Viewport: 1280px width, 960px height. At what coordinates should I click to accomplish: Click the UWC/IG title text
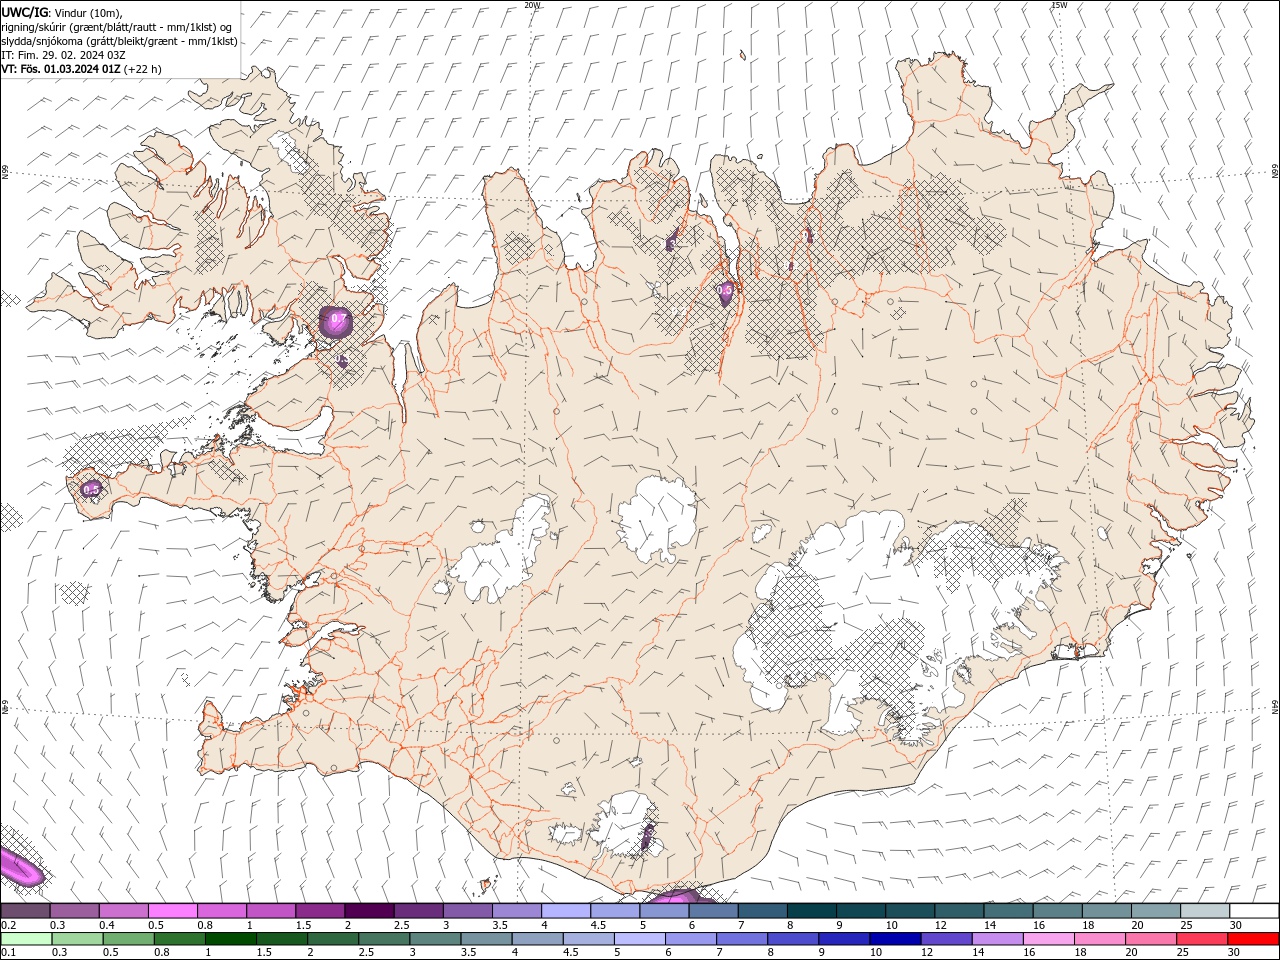click(x=23, y=12)
